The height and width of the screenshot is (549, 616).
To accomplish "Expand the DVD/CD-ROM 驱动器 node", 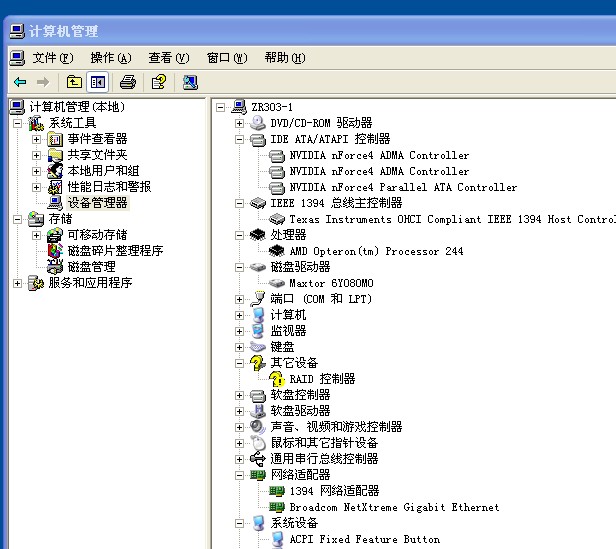I will [239, 123].
